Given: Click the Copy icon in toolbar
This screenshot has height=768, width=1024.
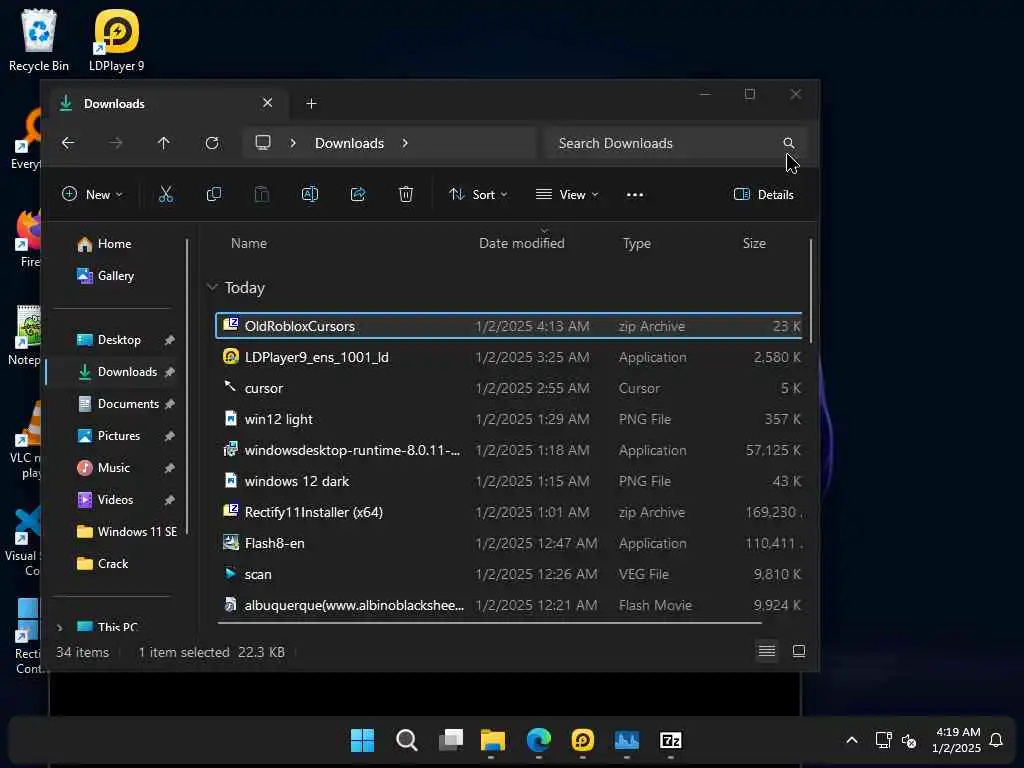Looking at the screenshot, I should [x=214, y=195].
